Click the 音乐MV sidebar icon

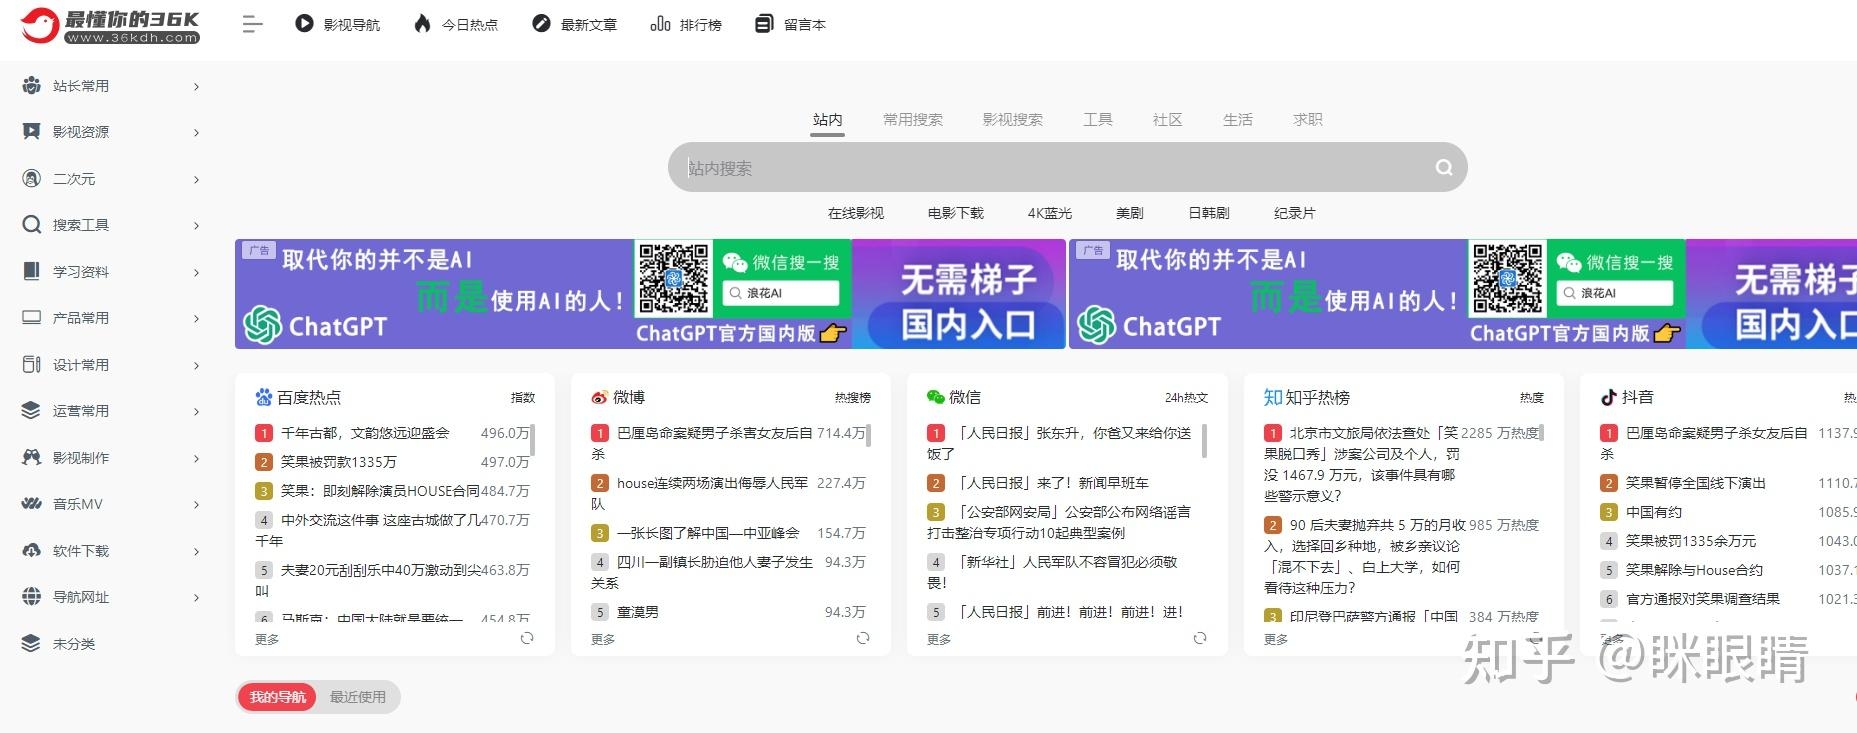(32, 504)
